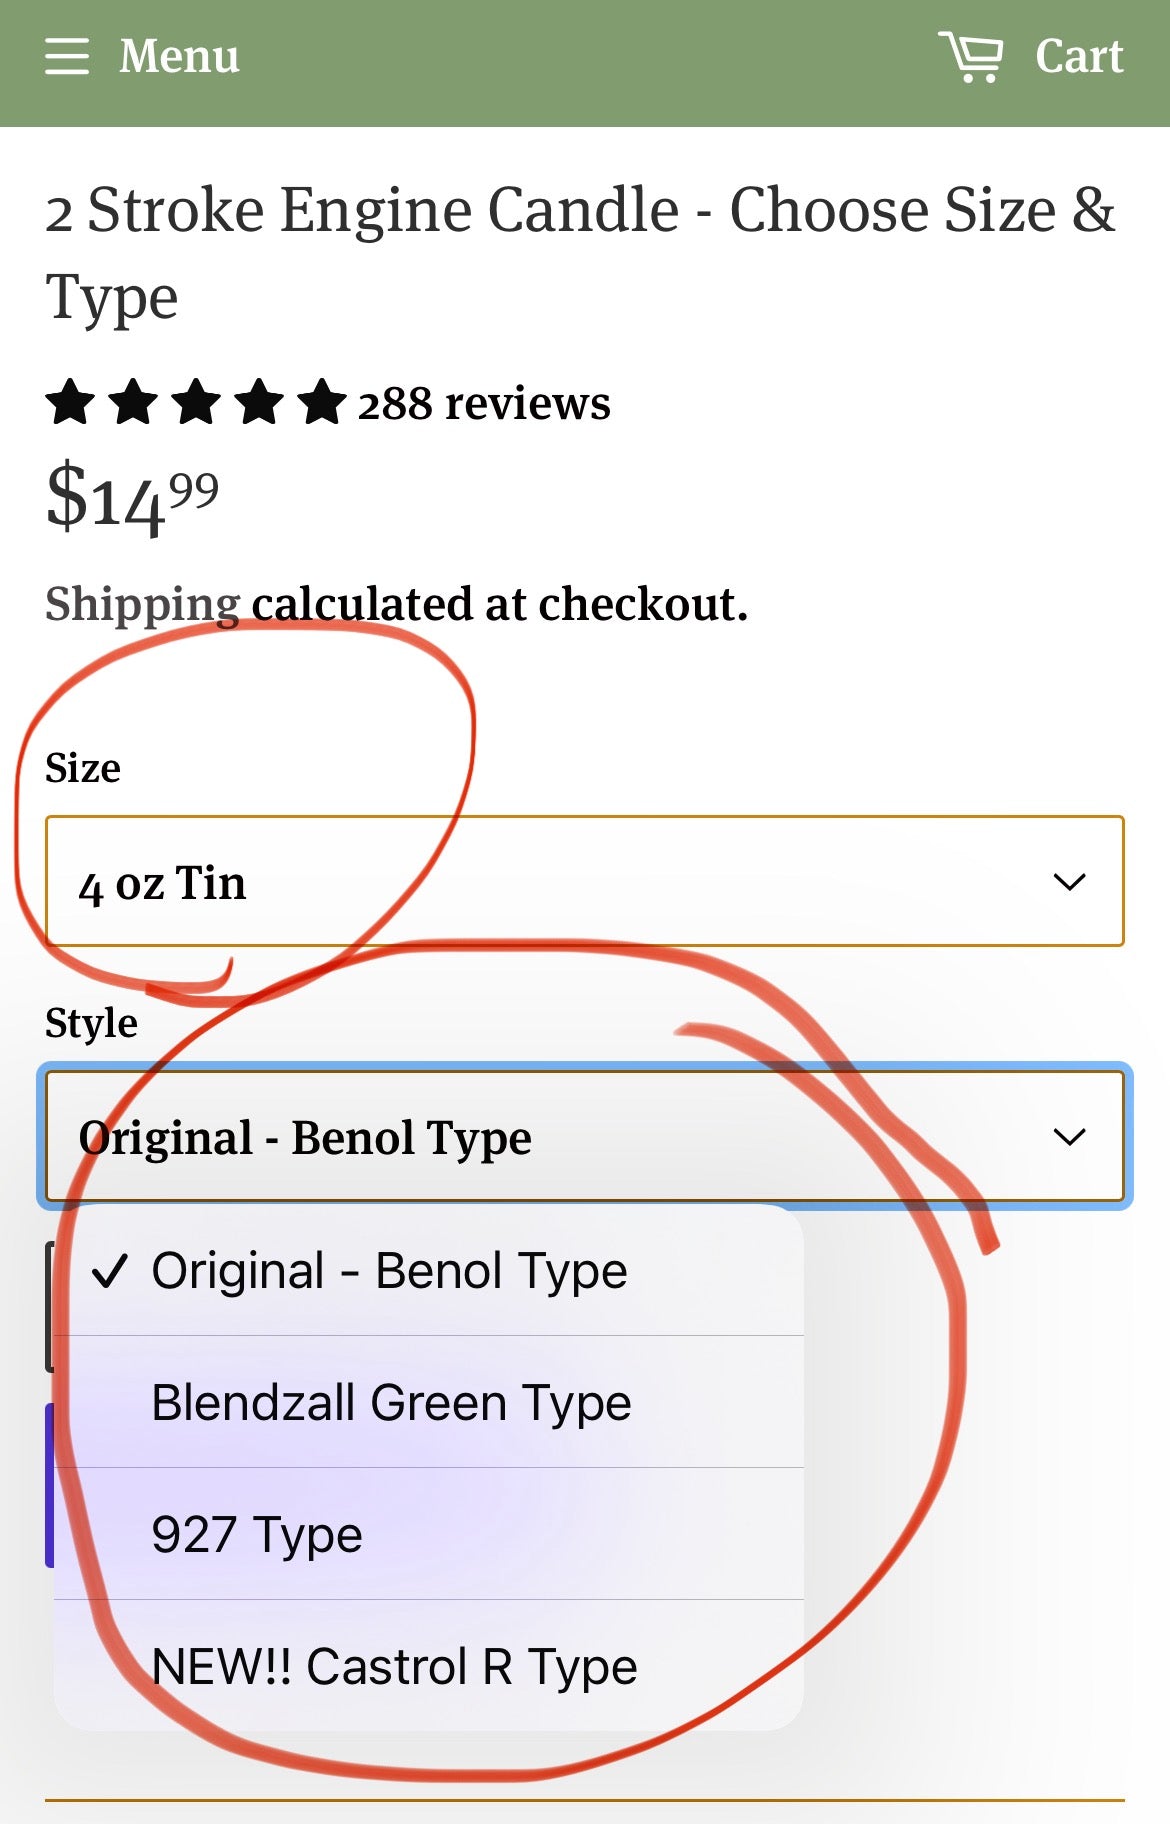Click the checkmark beside Original - Benol Type
This screenshot has height=1824, width=1170.
(x=109, y=1271)
